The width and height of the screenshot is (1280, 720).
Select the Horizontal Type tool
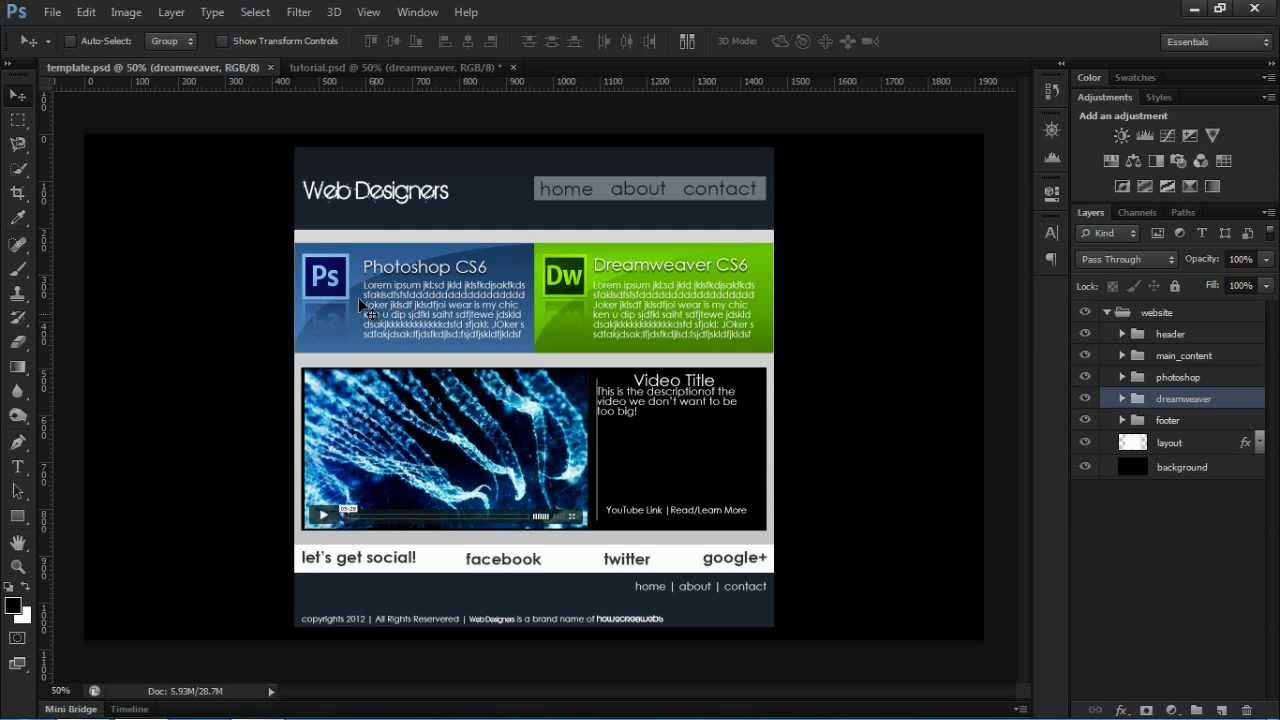click(x=18, y=467)
